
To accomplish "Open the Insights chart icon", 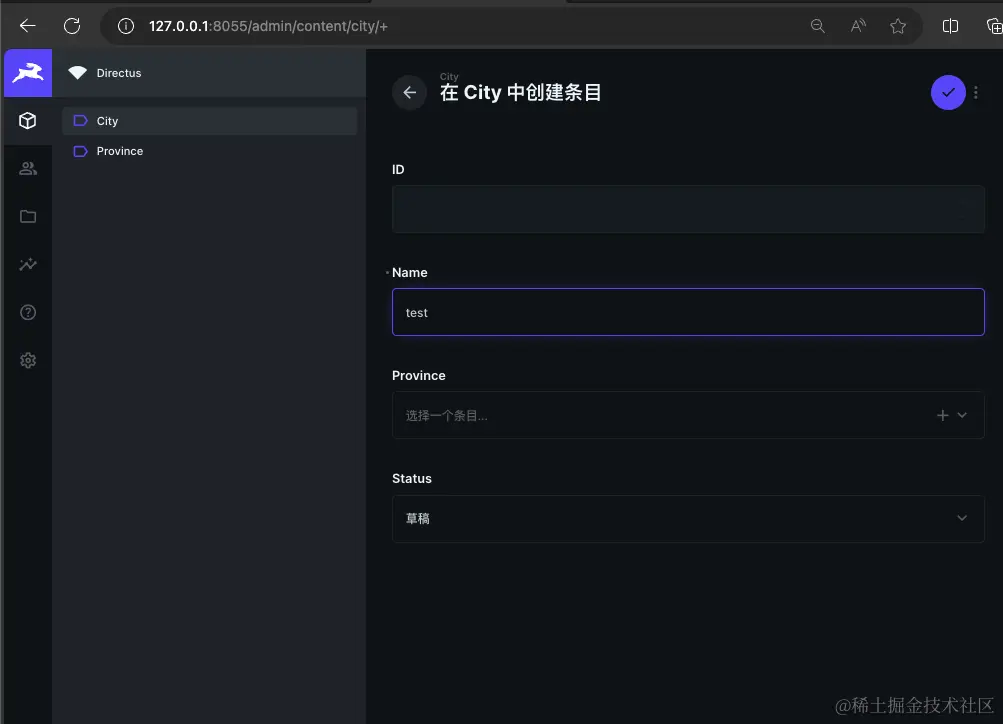I will [x=28, y=264].
